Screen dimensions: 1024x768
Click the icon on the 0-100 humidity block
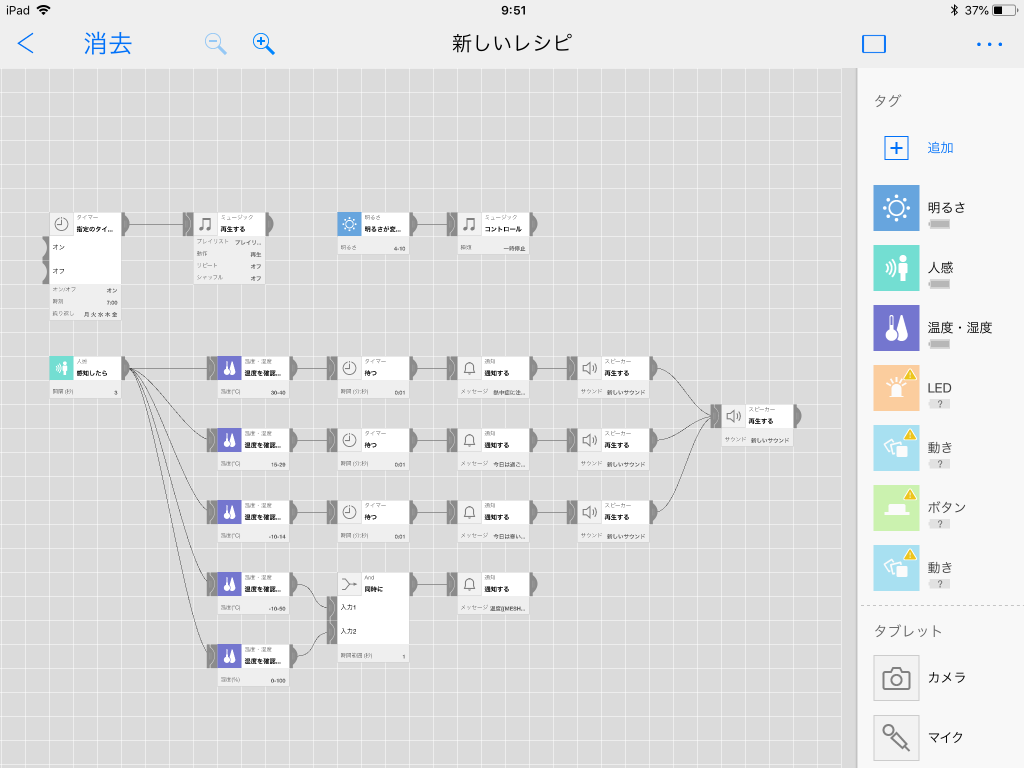coord(229,656)
